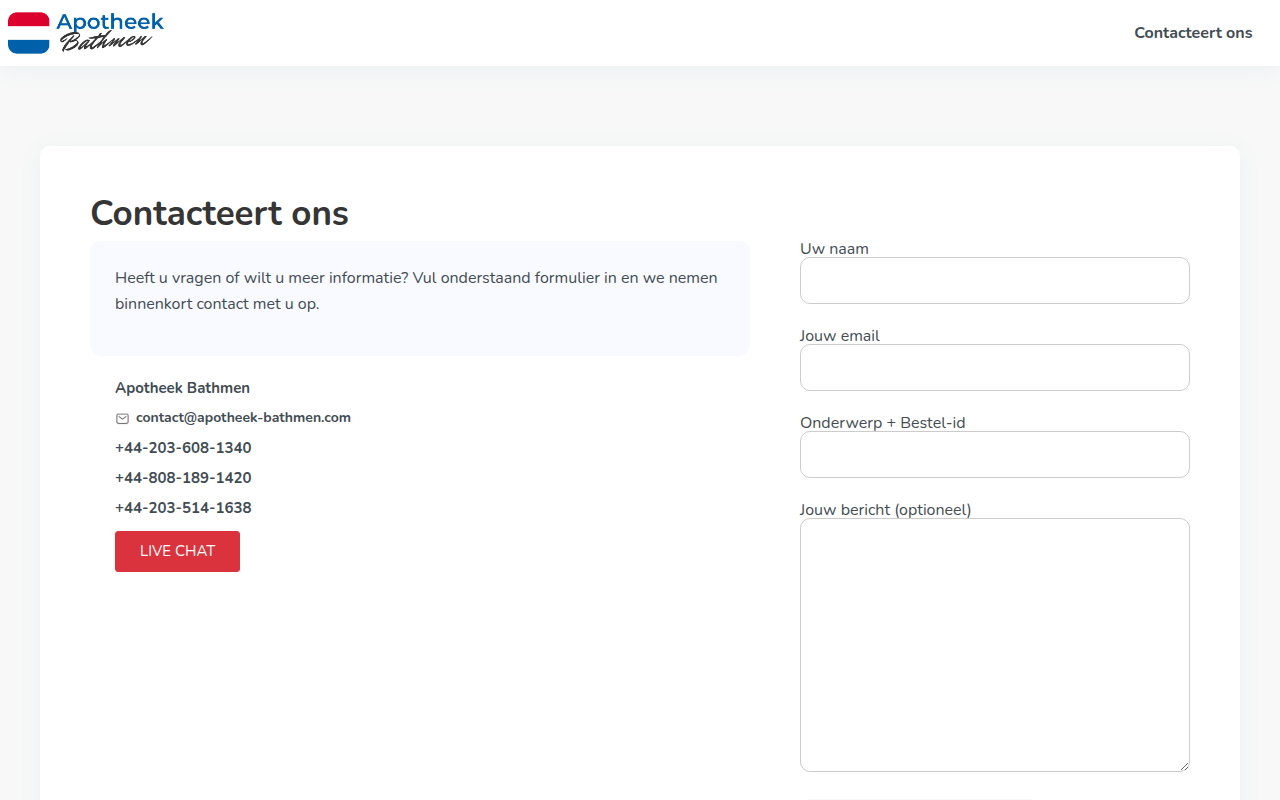Click into the Jouw bericht text area

pos(995,645)
